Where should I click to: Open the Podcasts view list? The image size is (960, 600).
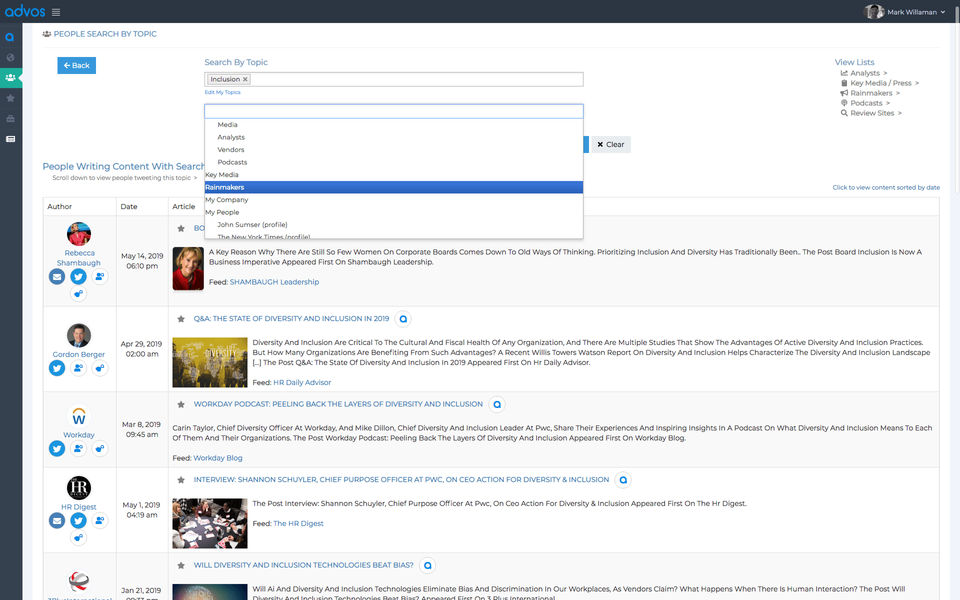point(865,103)
